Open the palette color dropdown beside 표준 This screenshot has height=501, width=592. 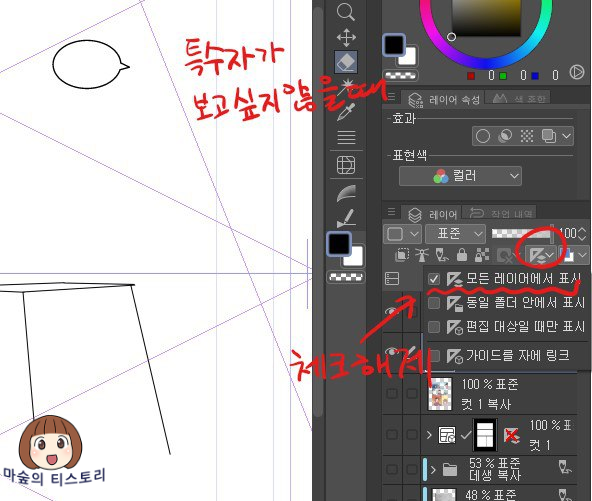[402, 234]
